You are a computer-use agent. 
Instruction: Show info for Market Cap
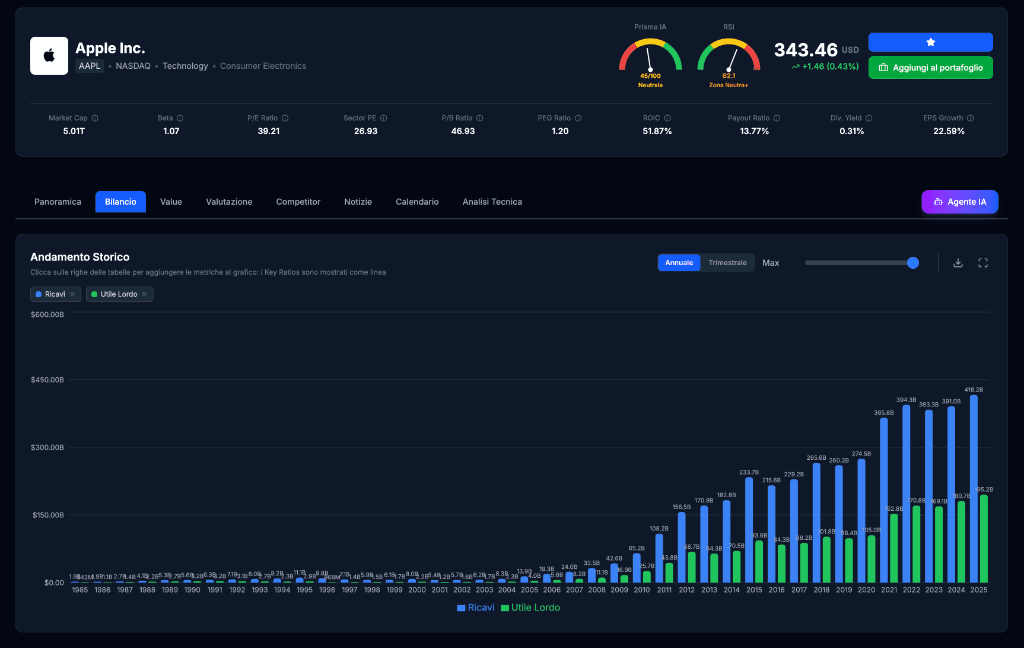click(x=95, y=118)
